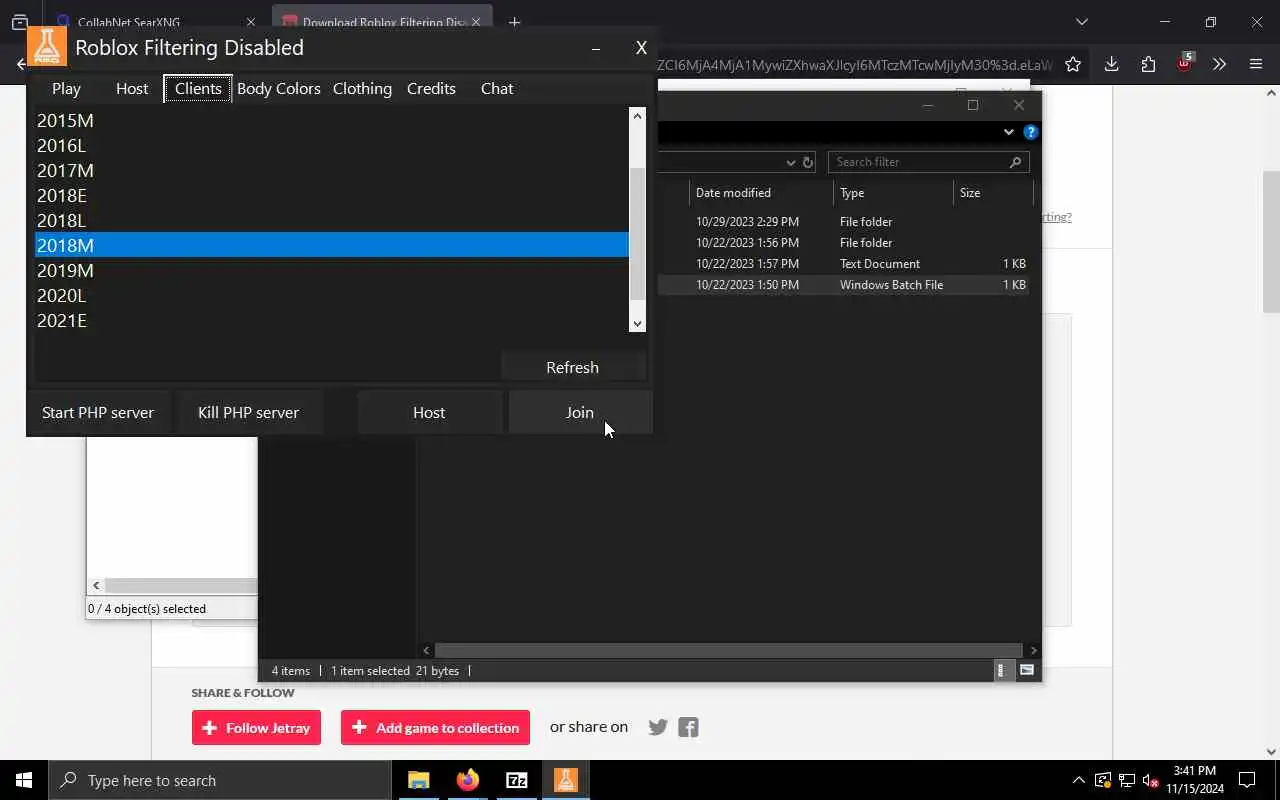This screenshot has height=800, width=1280.
Task: Click the Host button at bottom
Action: point(429,412)
